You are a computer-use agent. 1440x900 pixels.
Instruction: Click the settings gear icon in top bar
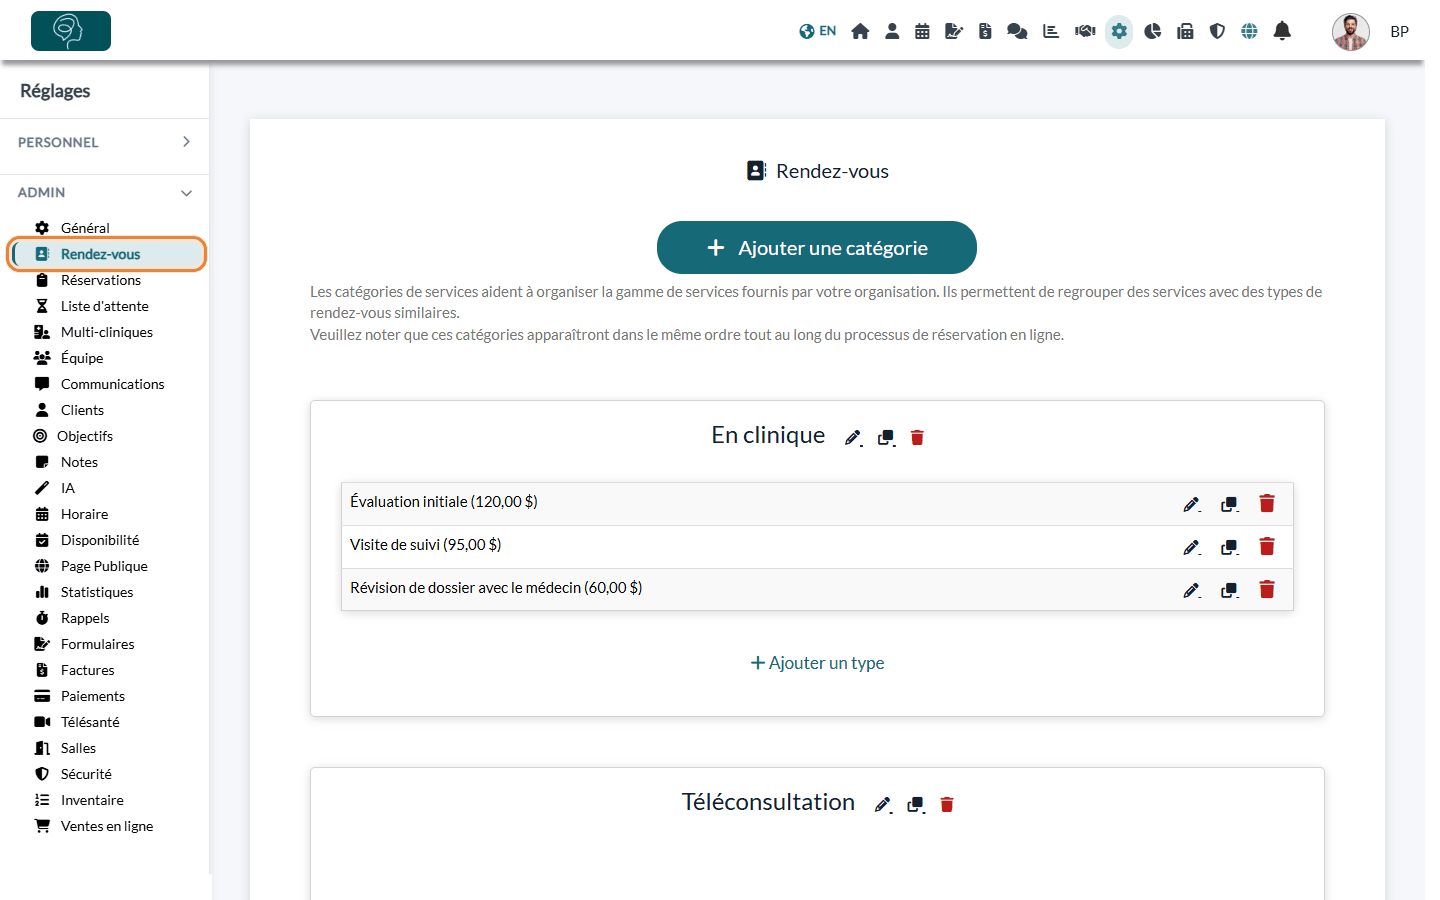[1119, 31]
